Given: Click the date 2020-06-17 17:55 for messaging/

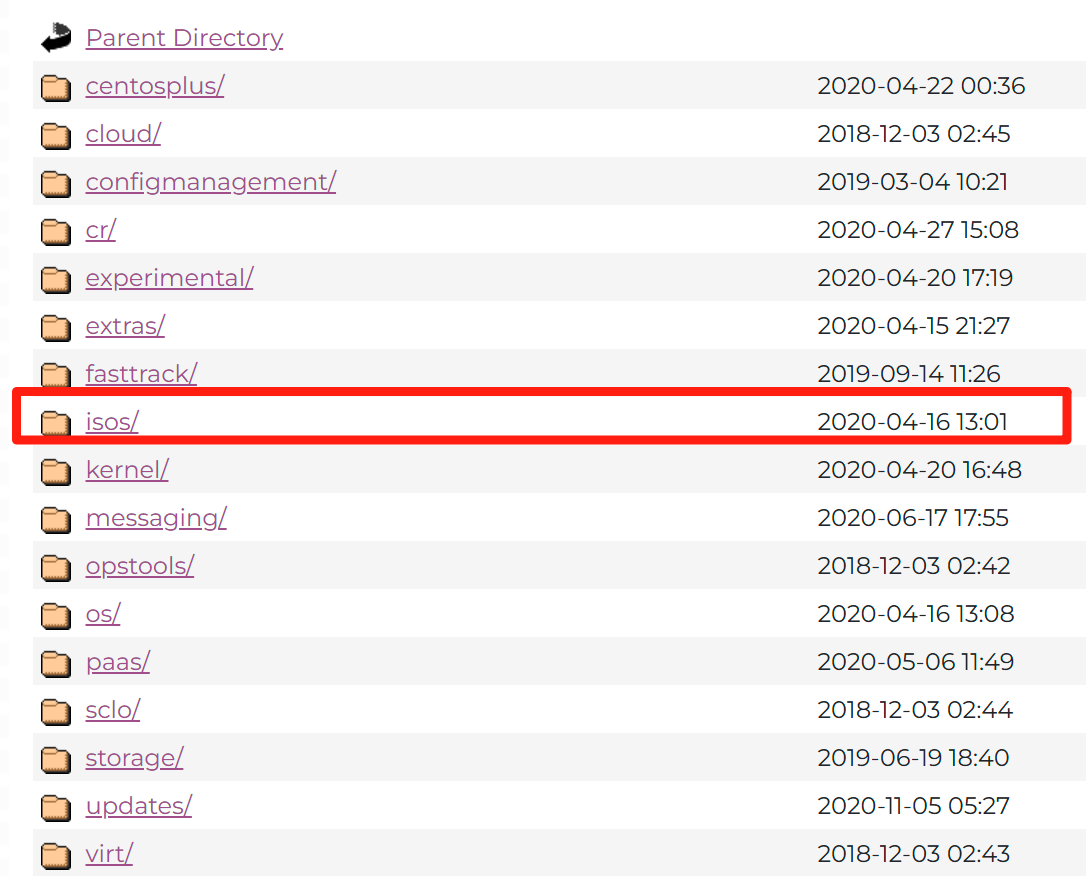Looking at the screenshot, I should (914, 518).
